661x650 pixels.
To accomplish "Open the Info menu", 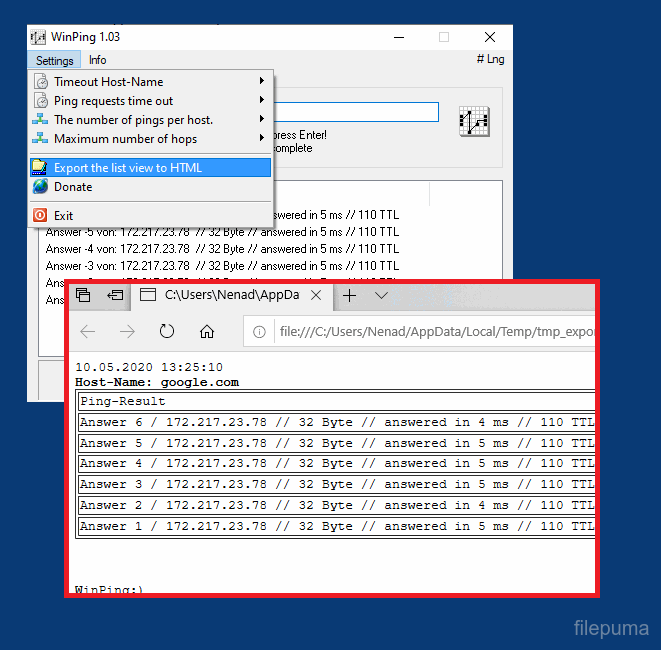I will [x=97, y=60].
